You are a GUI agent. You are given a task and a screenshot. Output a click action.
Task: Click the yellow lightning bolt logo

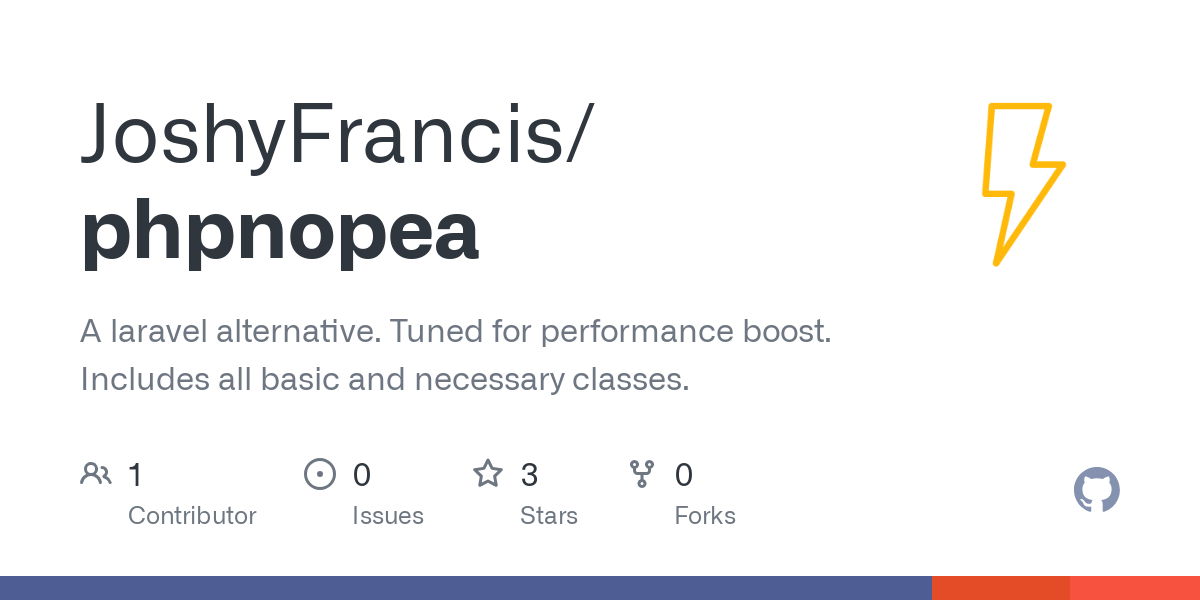click(x=1022, y=185)
